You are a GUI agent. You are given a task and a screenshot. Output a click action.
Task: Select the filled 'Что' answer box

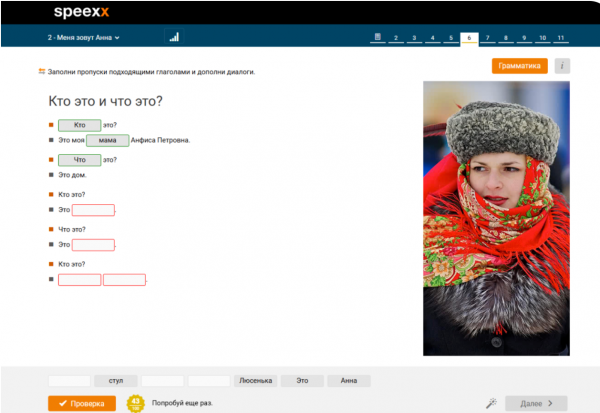click(x=80, y=160)
